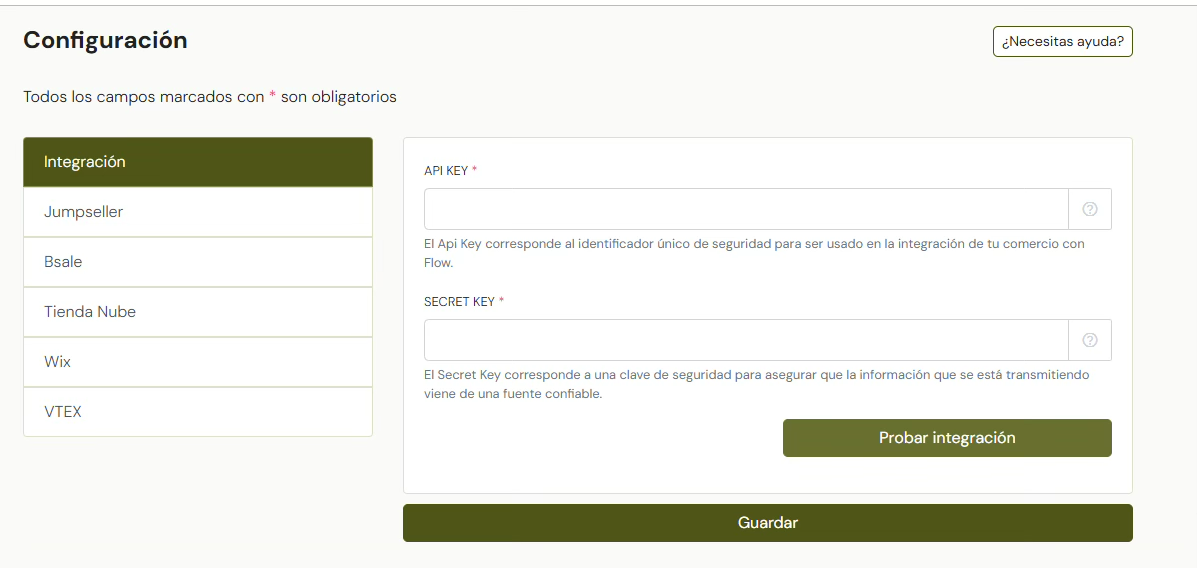
Task: Click the red asterisk beside SECRET KEY
Action: point(501,301)
